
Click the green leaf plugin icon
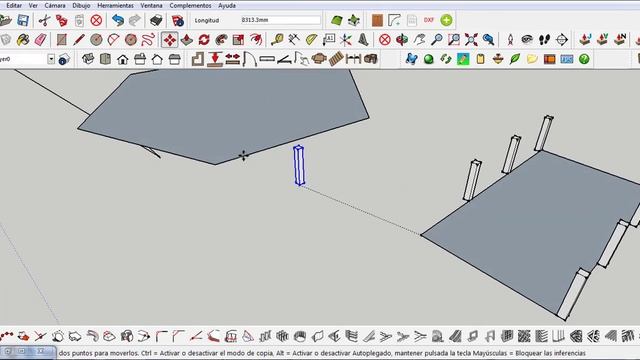515,59
